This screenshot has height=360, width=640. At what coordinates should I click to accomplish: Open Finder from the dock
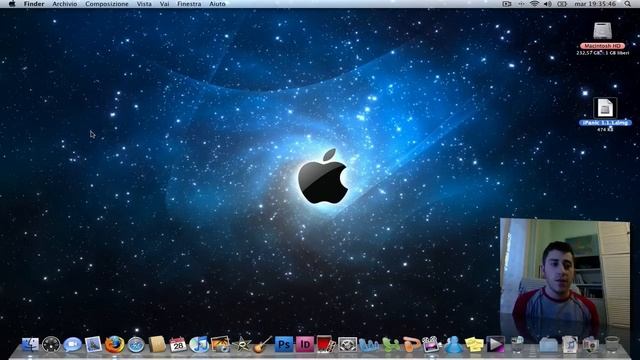point(30,344)
